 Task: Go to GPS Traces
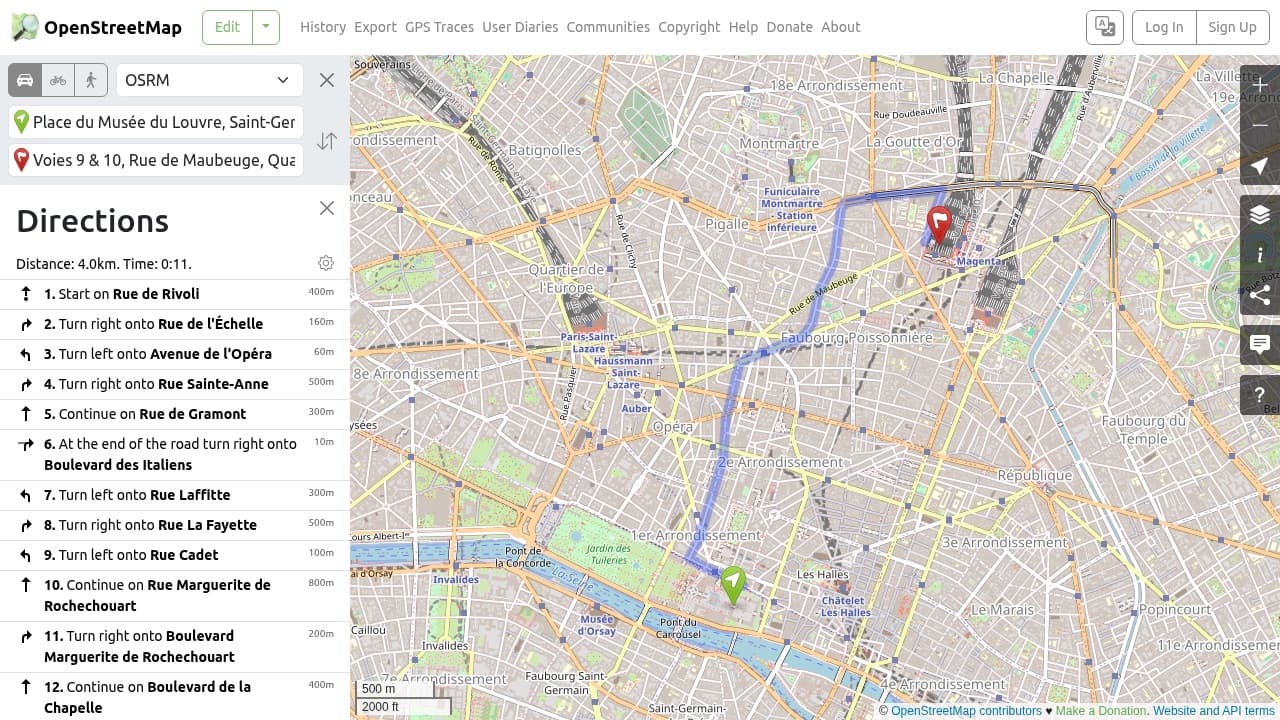tap(439, 27)
